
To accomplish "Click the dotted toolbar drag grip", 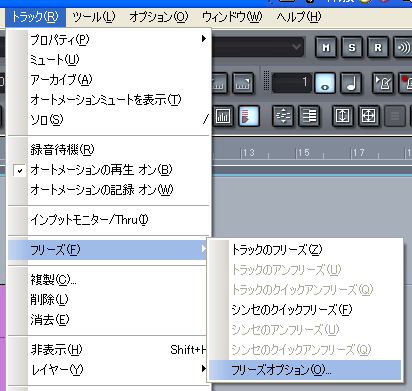I will coord(266,80).
